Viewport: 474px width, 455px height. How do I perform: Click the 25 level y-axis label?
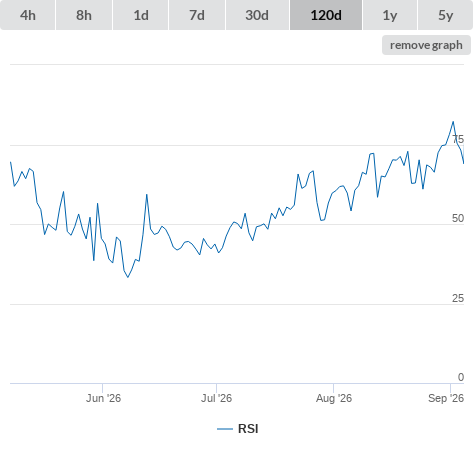pos(458,298)
